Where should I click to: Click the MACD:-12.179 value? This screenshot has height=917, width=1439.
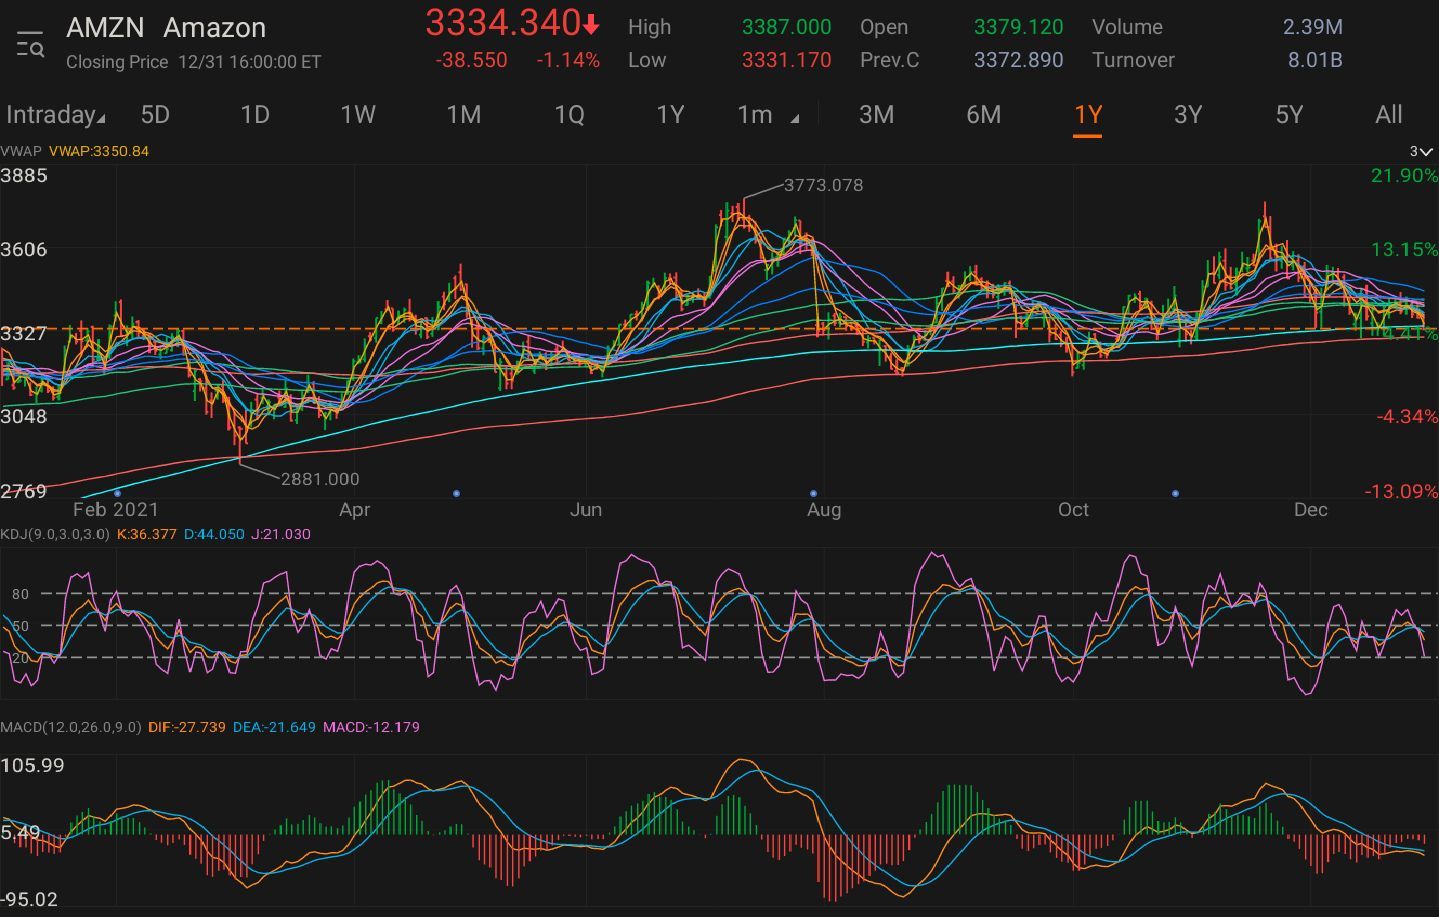point(371,727)
